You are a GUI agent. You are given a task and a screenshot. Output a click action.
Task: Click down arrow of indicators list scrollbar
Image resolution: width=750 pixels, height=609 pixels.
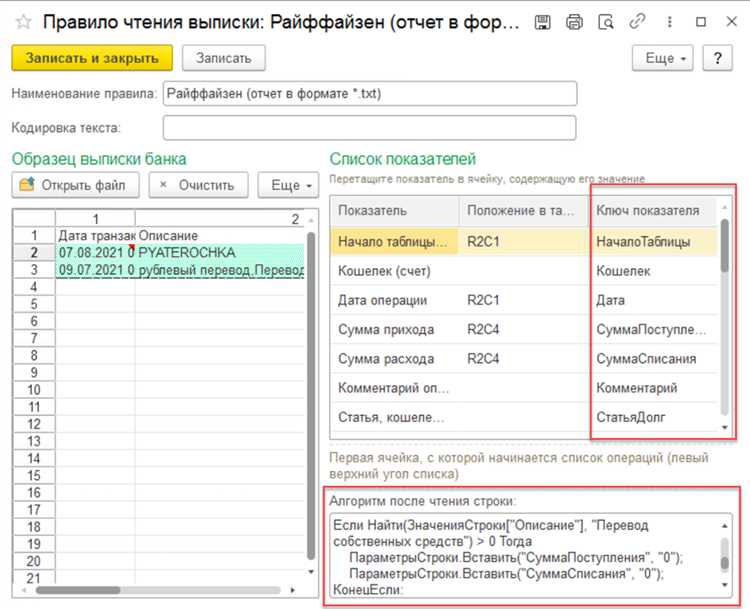click(x=726, y=427)
